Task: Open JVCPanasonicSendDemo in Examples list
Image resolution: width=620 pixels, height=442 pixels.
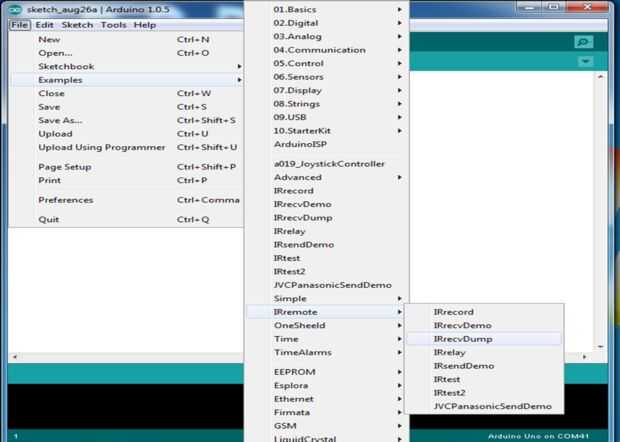Action: coord(327,285)
